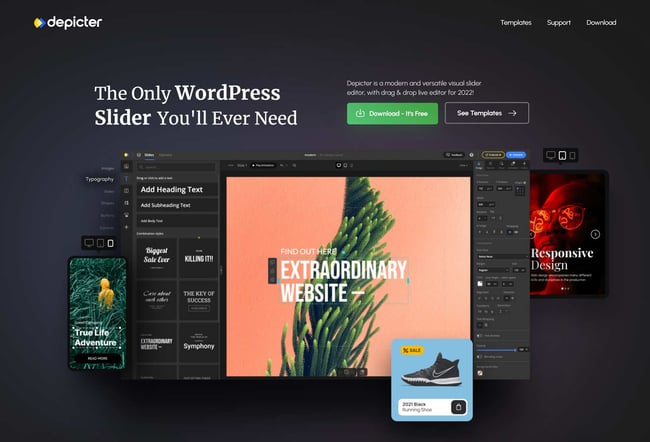Click next arrow on Responsive Design slide
This screenshot has width=650, height=442.
[595, 234]
